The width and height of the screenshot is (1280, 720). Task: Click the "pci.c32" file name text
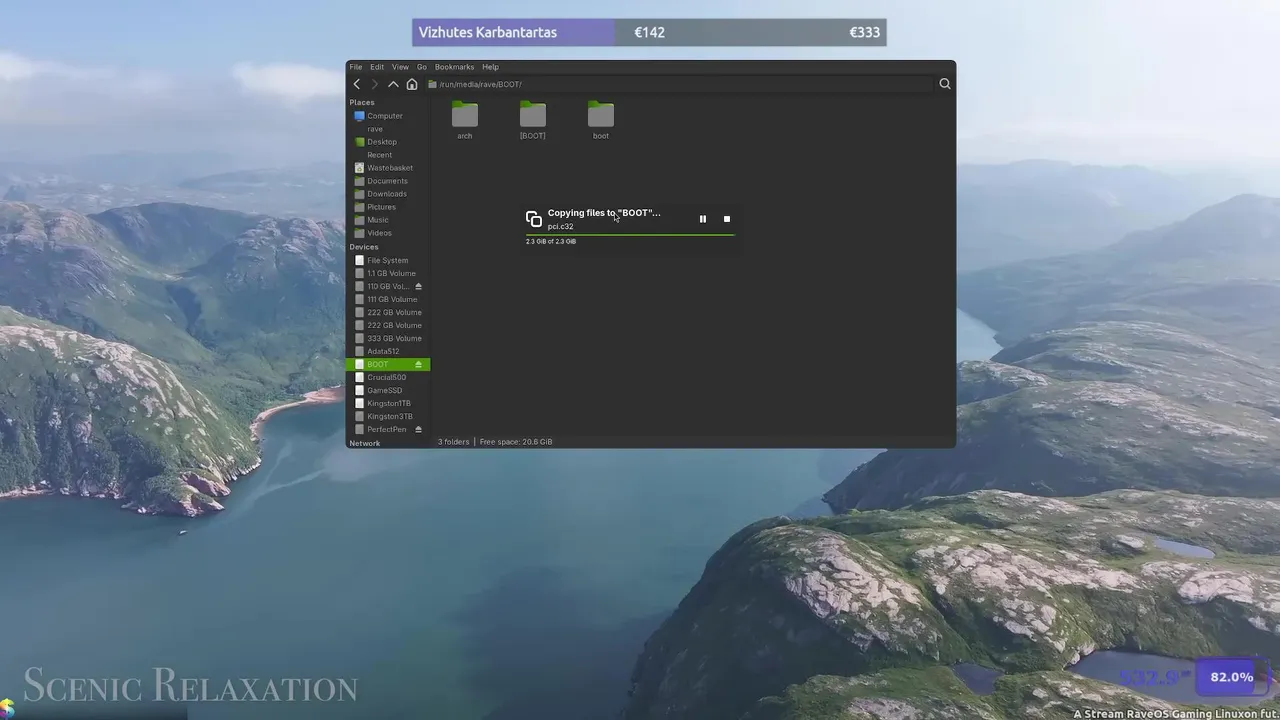click(560, 227)
